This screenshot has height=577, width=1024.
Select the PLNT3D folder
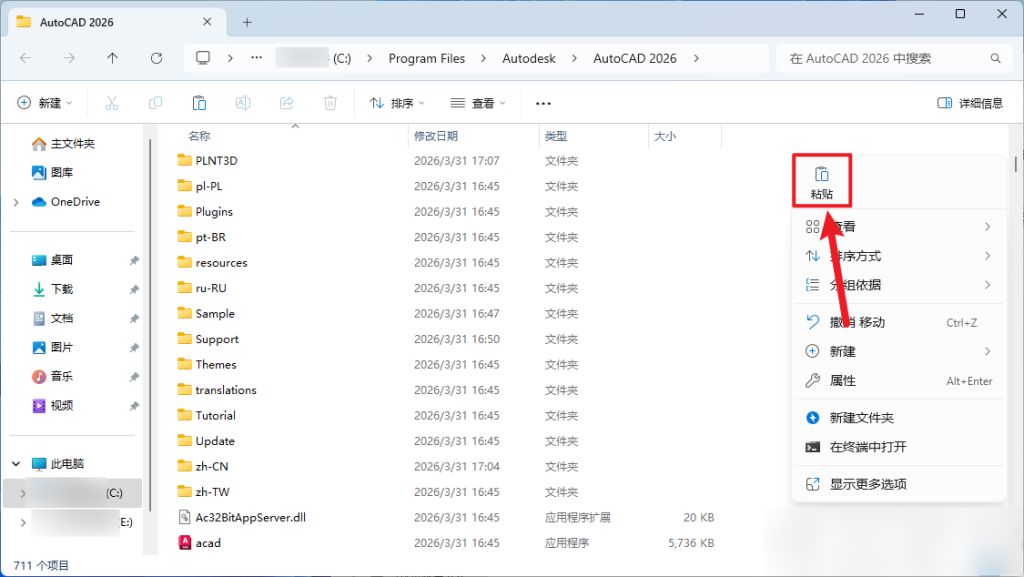pyautogui.click(x=208, y=161)
